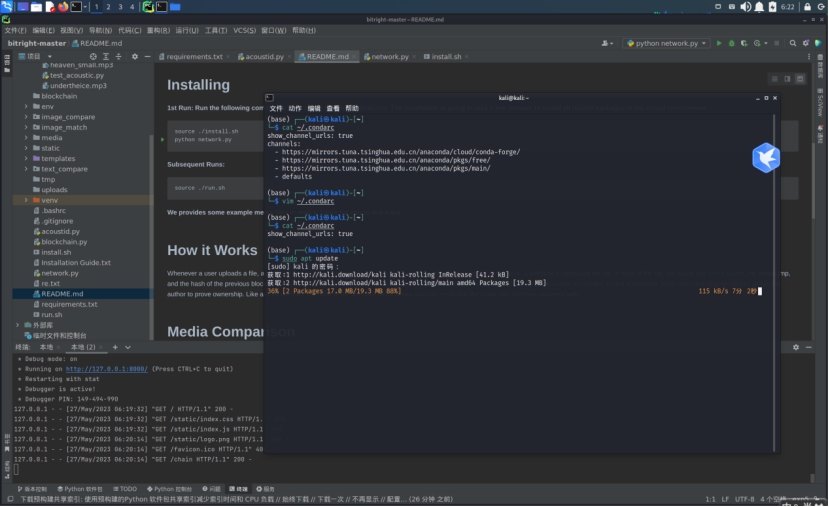The image size is (829, 507).
Task: Expand the venv folder
Action: pyautogui.click(x=26, y=200)
